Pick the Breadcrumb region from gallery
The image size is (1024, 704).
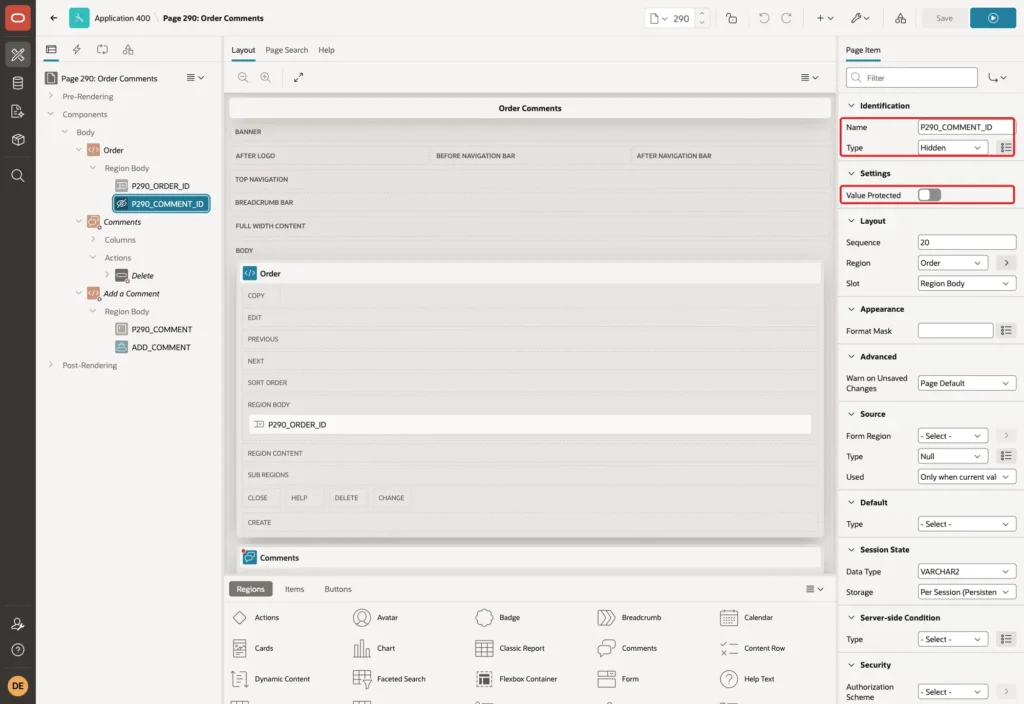[629, 617]
